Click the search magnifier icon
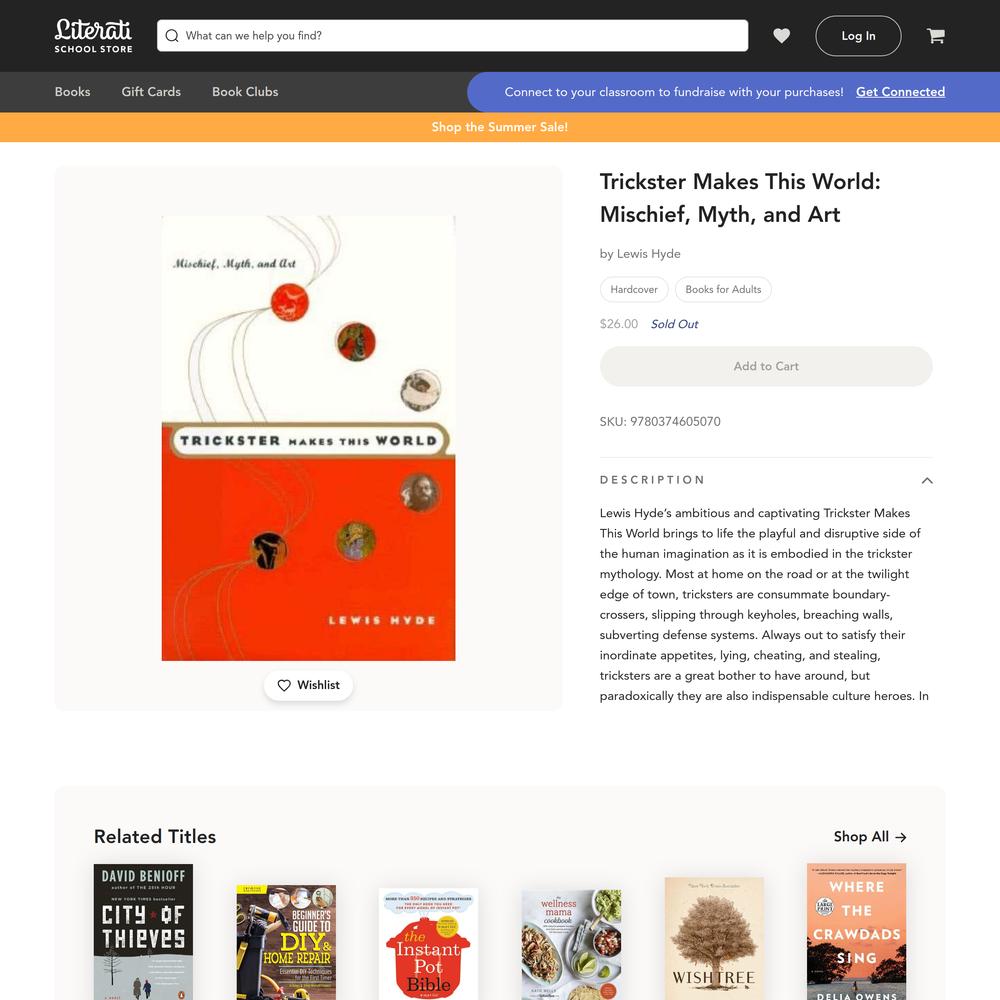Screen dimensions: 1000x1000 [172, 36]
